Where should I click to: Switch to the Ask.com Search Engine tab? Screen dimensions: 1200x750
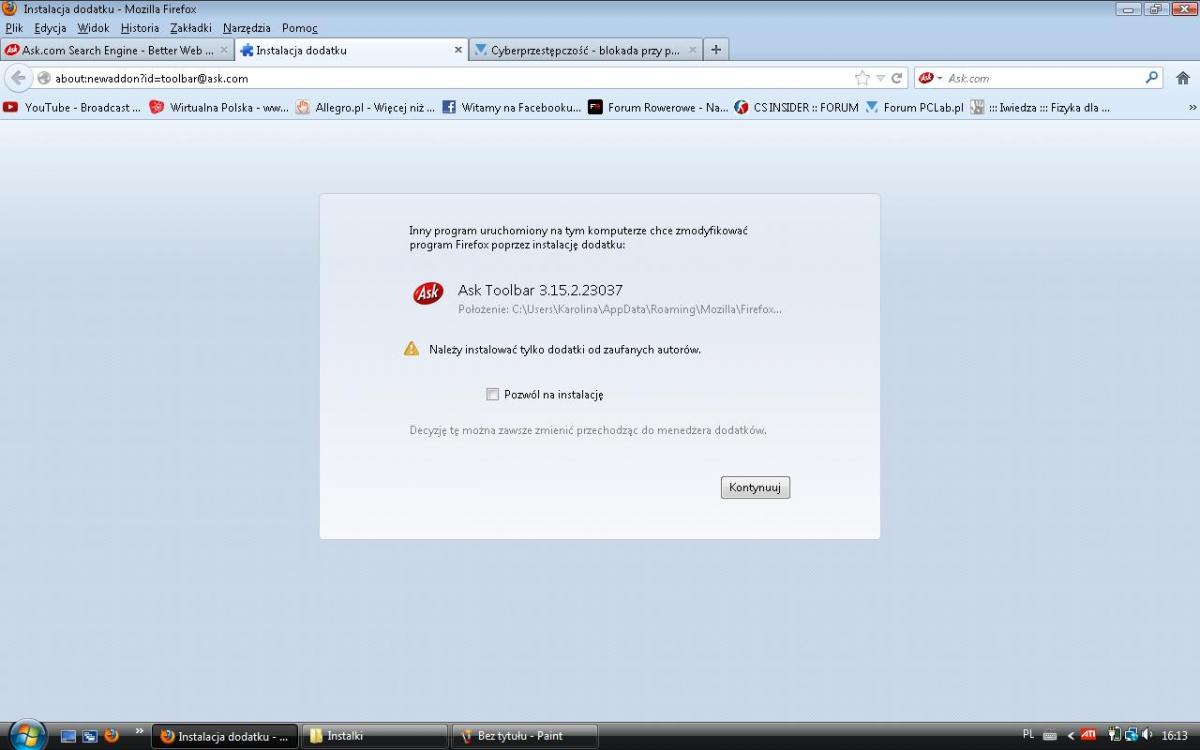point(117,50)
